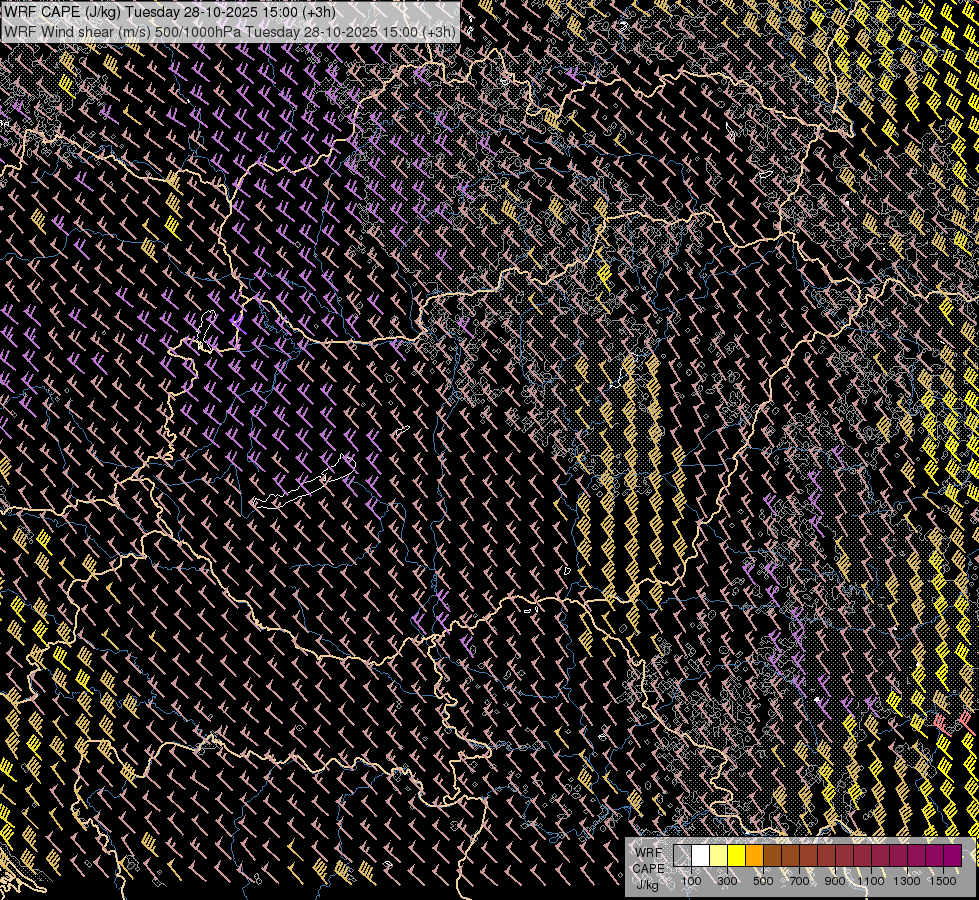Click the orange CAPE legend swatch

(x=754, y=855)
